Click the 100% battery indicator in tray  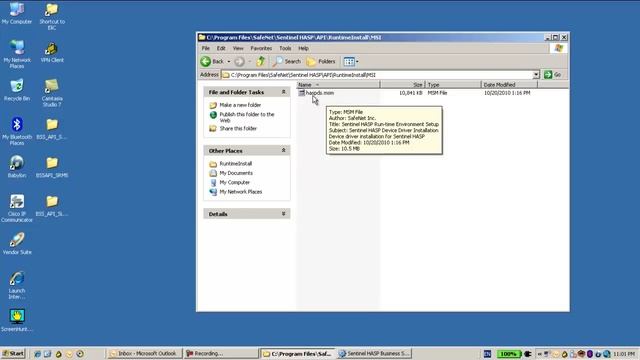tap(509, 354)
